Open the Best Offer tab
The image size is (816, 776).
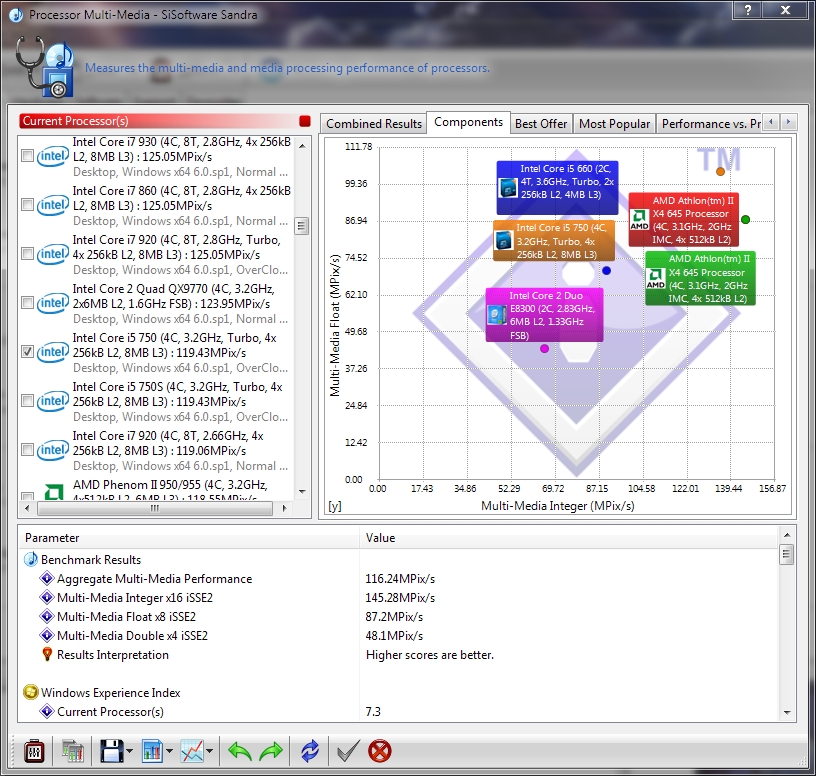tap(541, 124)
